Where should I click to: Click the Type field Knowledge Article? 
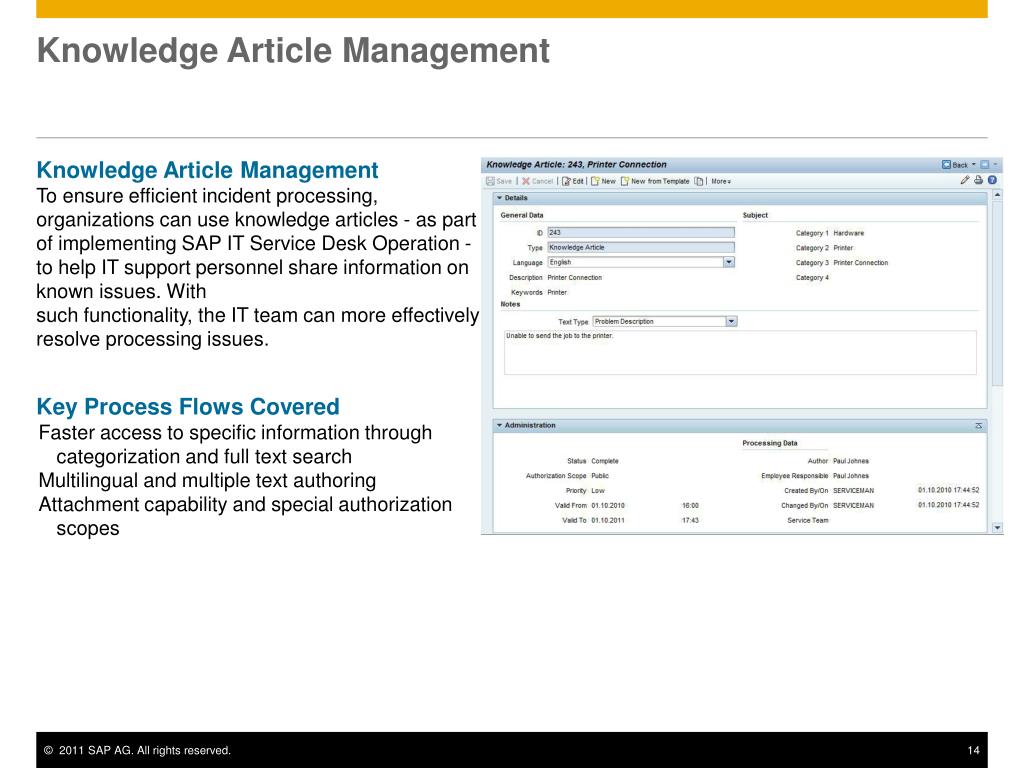pyautogui.click(x=641, y=248)
